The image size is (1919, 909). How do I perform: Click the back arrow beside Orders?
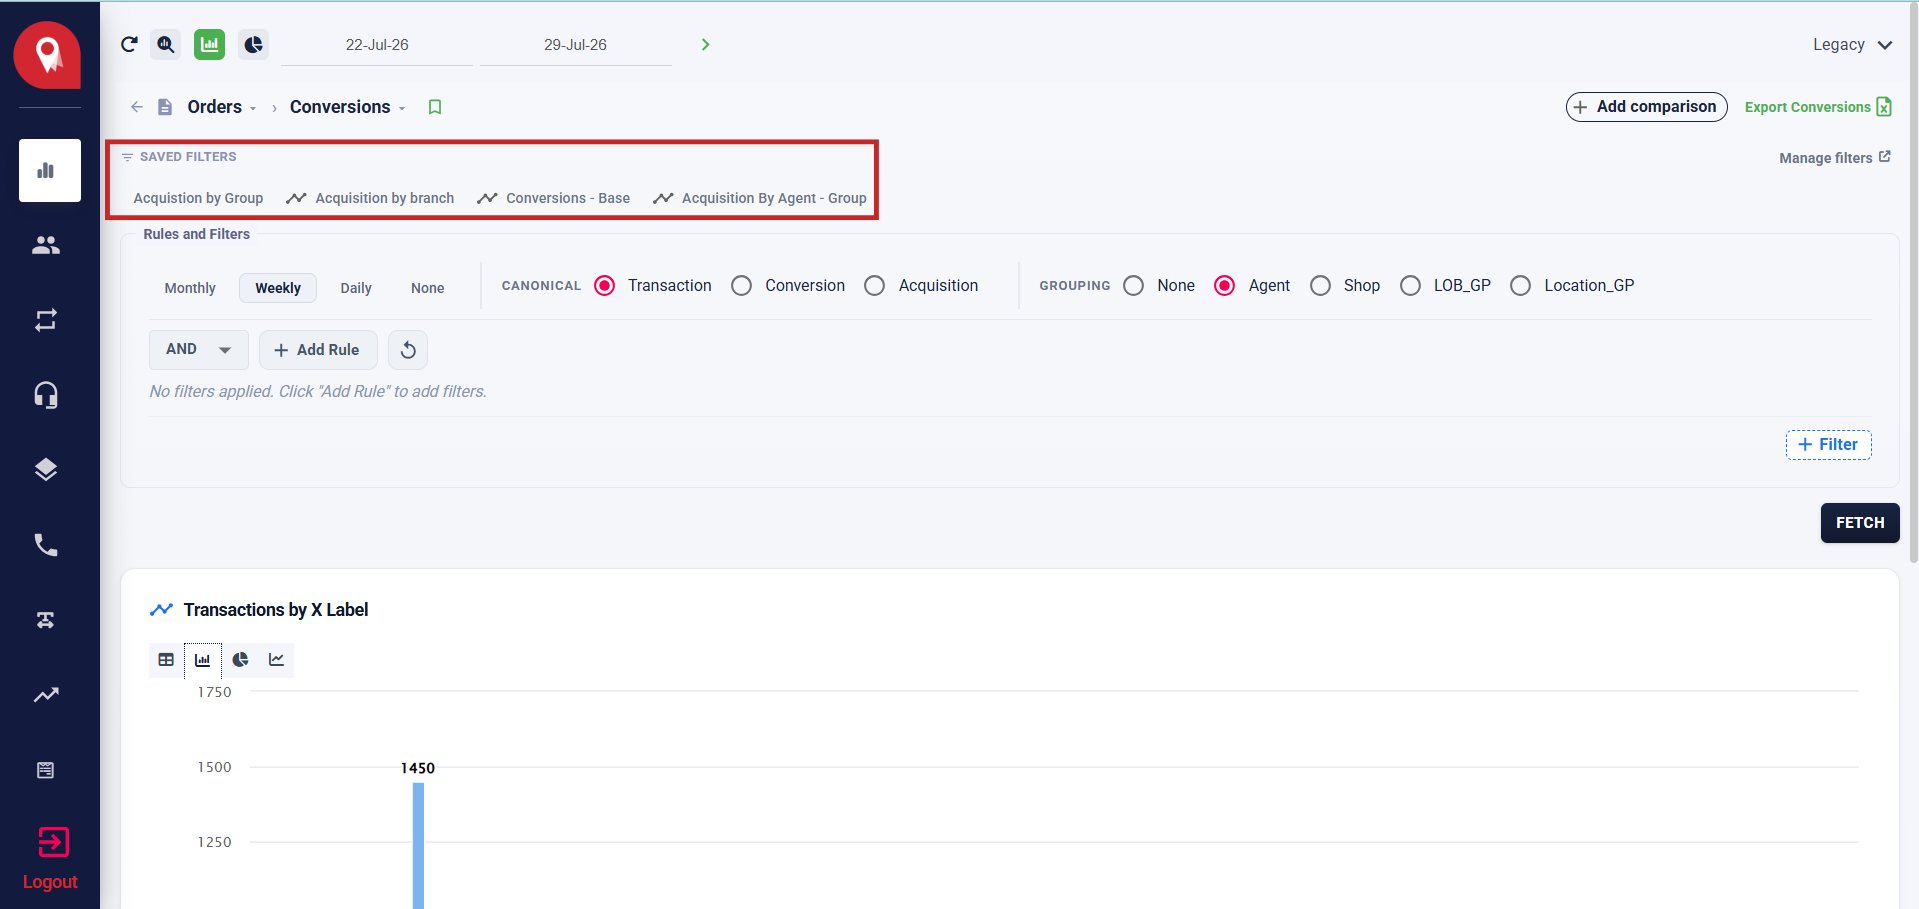pos(137,107)
